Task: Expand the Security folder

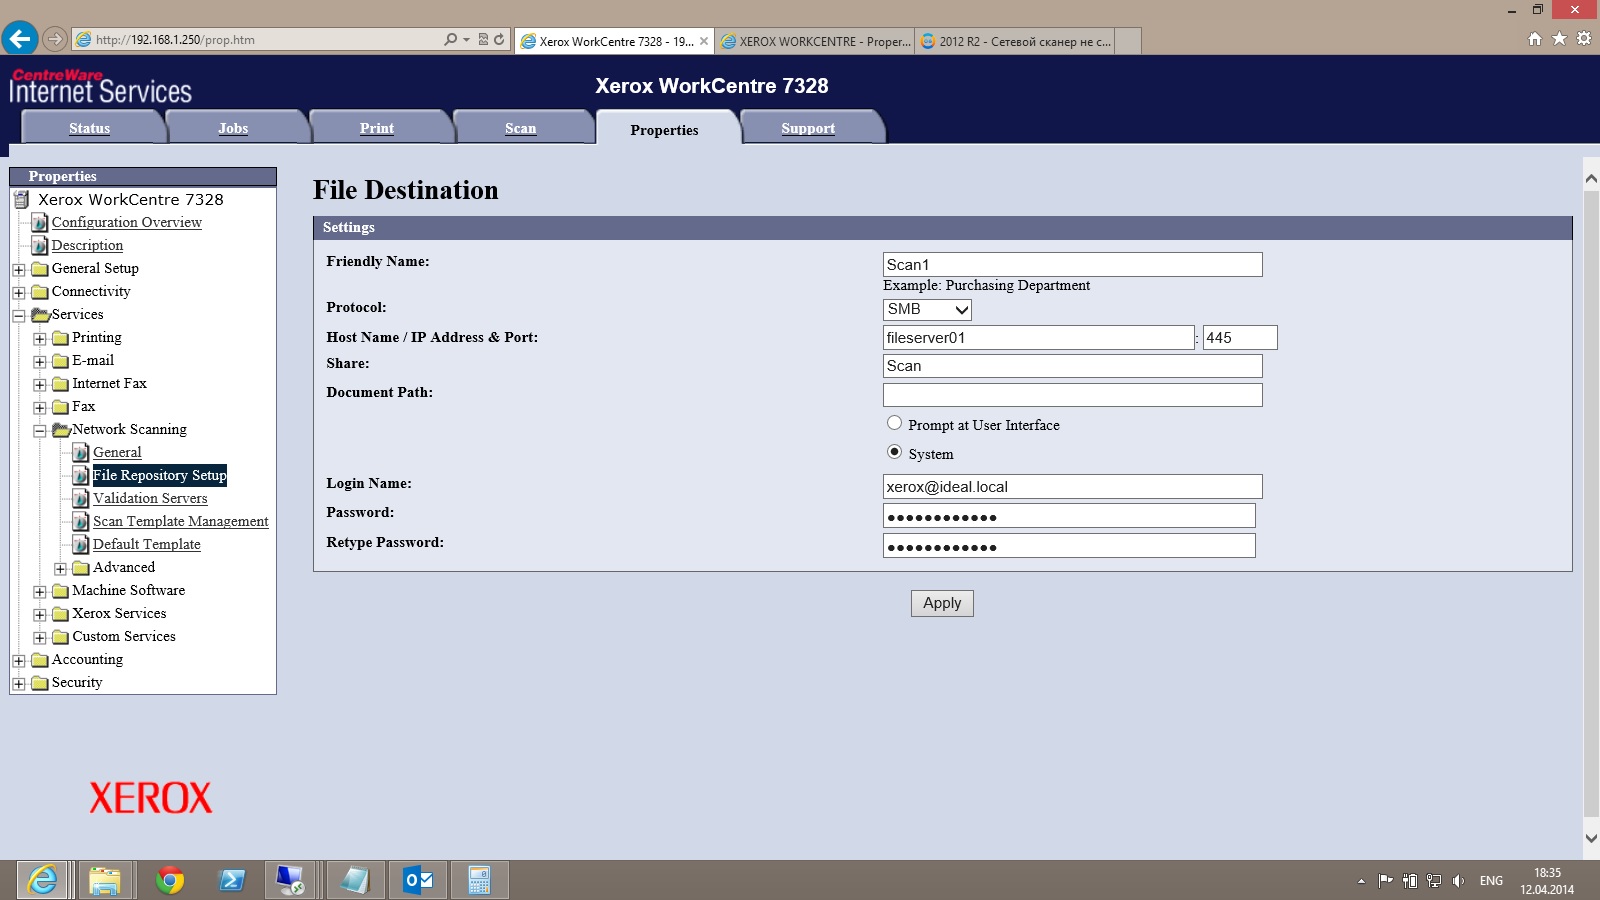Action: tap(19, 684)
